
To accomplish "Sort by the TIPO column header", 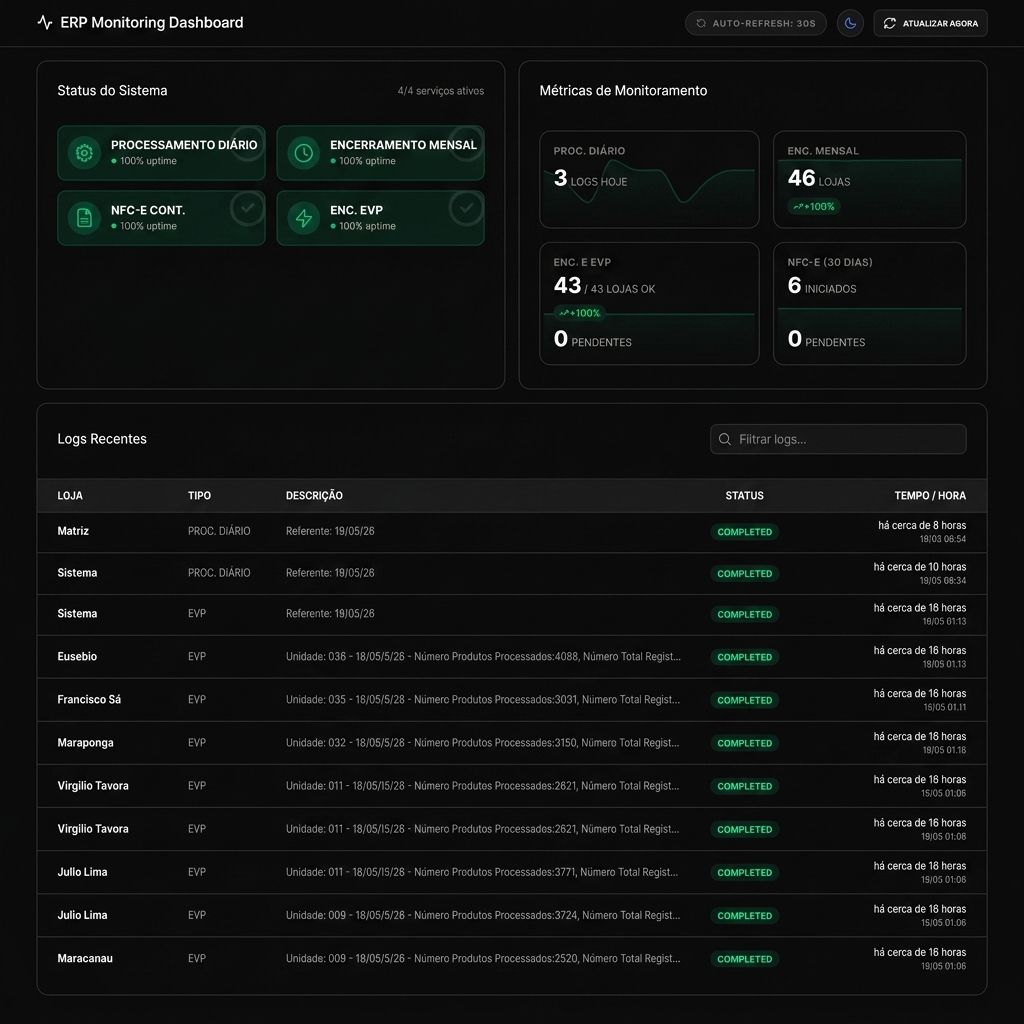I will 199,496.
